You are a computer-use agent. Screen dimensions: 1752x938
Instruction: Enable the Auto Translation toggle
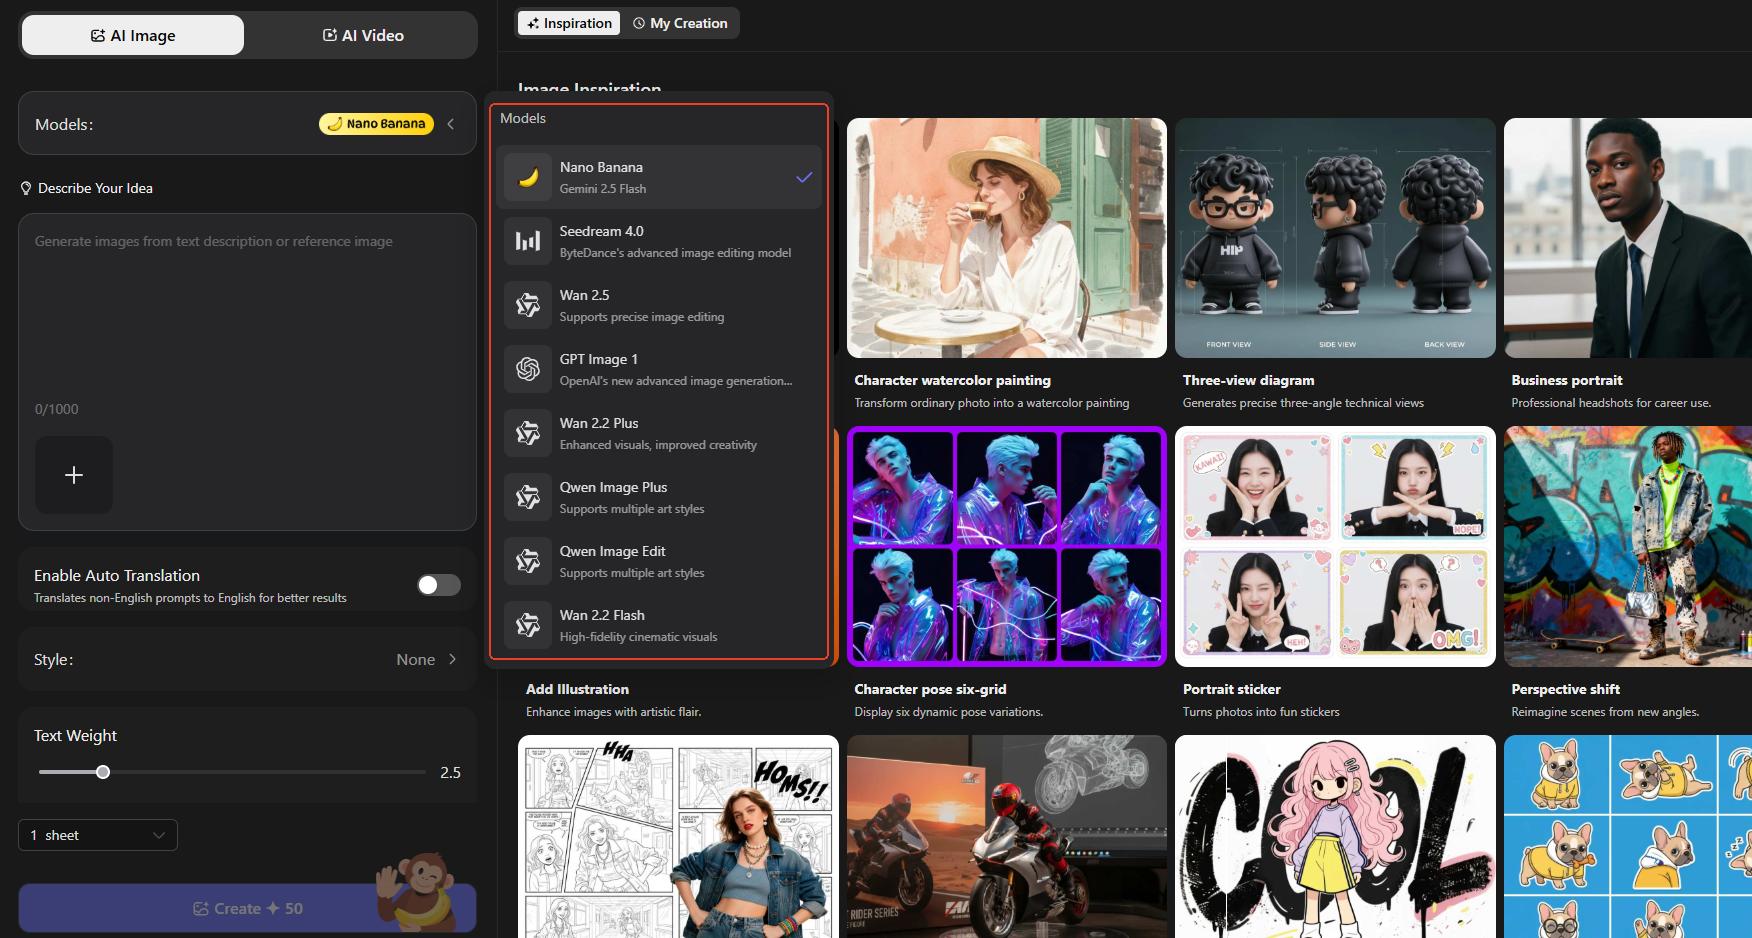[438, 585]
